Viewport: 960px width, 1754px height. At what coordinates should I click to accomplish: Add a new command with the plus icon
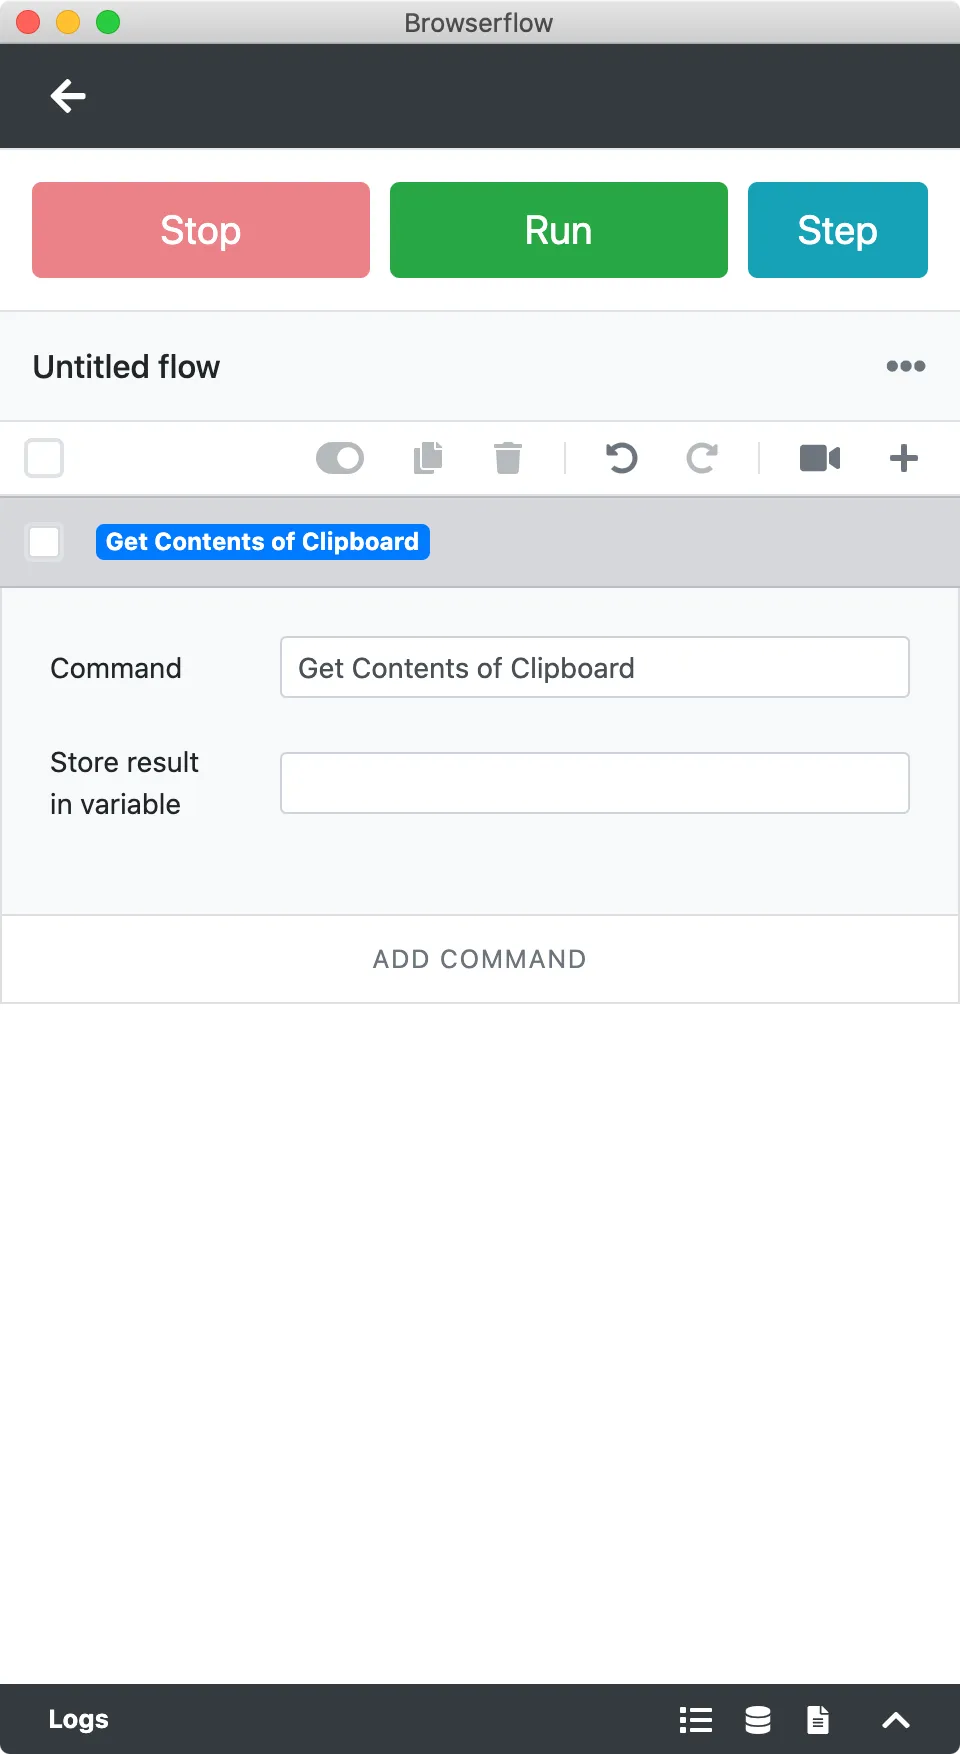[x=904, y=458]
